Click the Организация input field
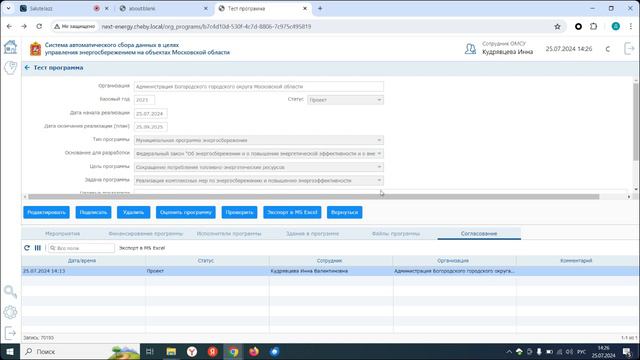 point(258,87)
